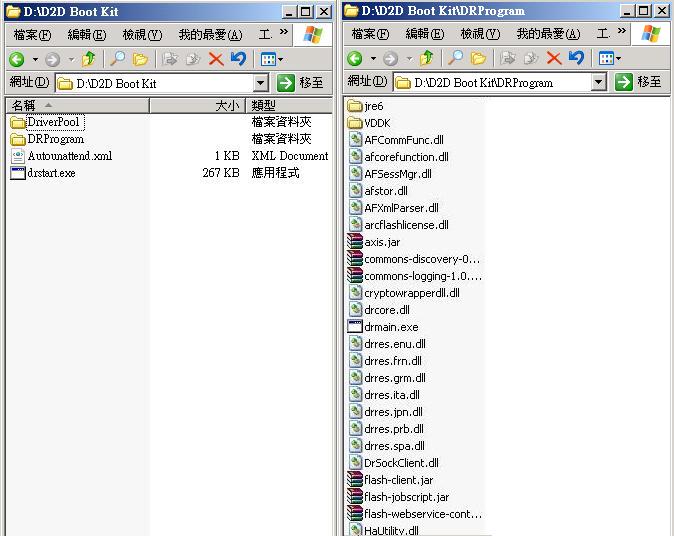Select the drstart.exe file
Image resolution: width=674 pixels, height=536 pixels.
tap(43, 173)
